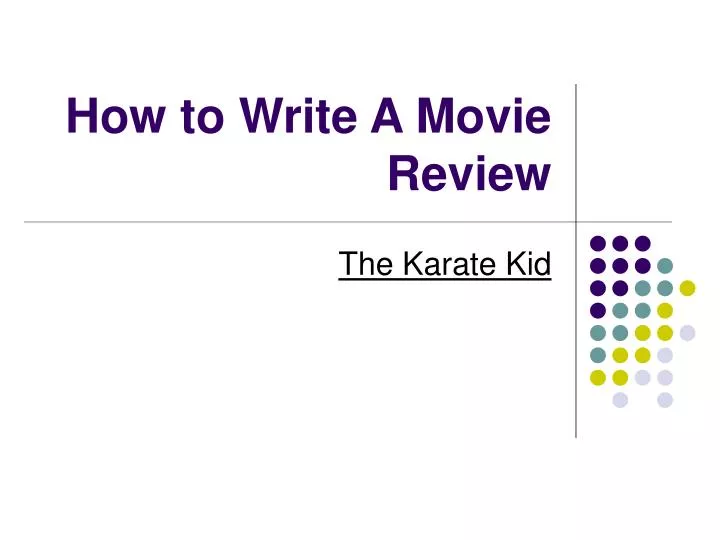This screenshot has height=540, width=720.
Task: Click the yellow dot ending the third dot row
Action: point(687,288)
